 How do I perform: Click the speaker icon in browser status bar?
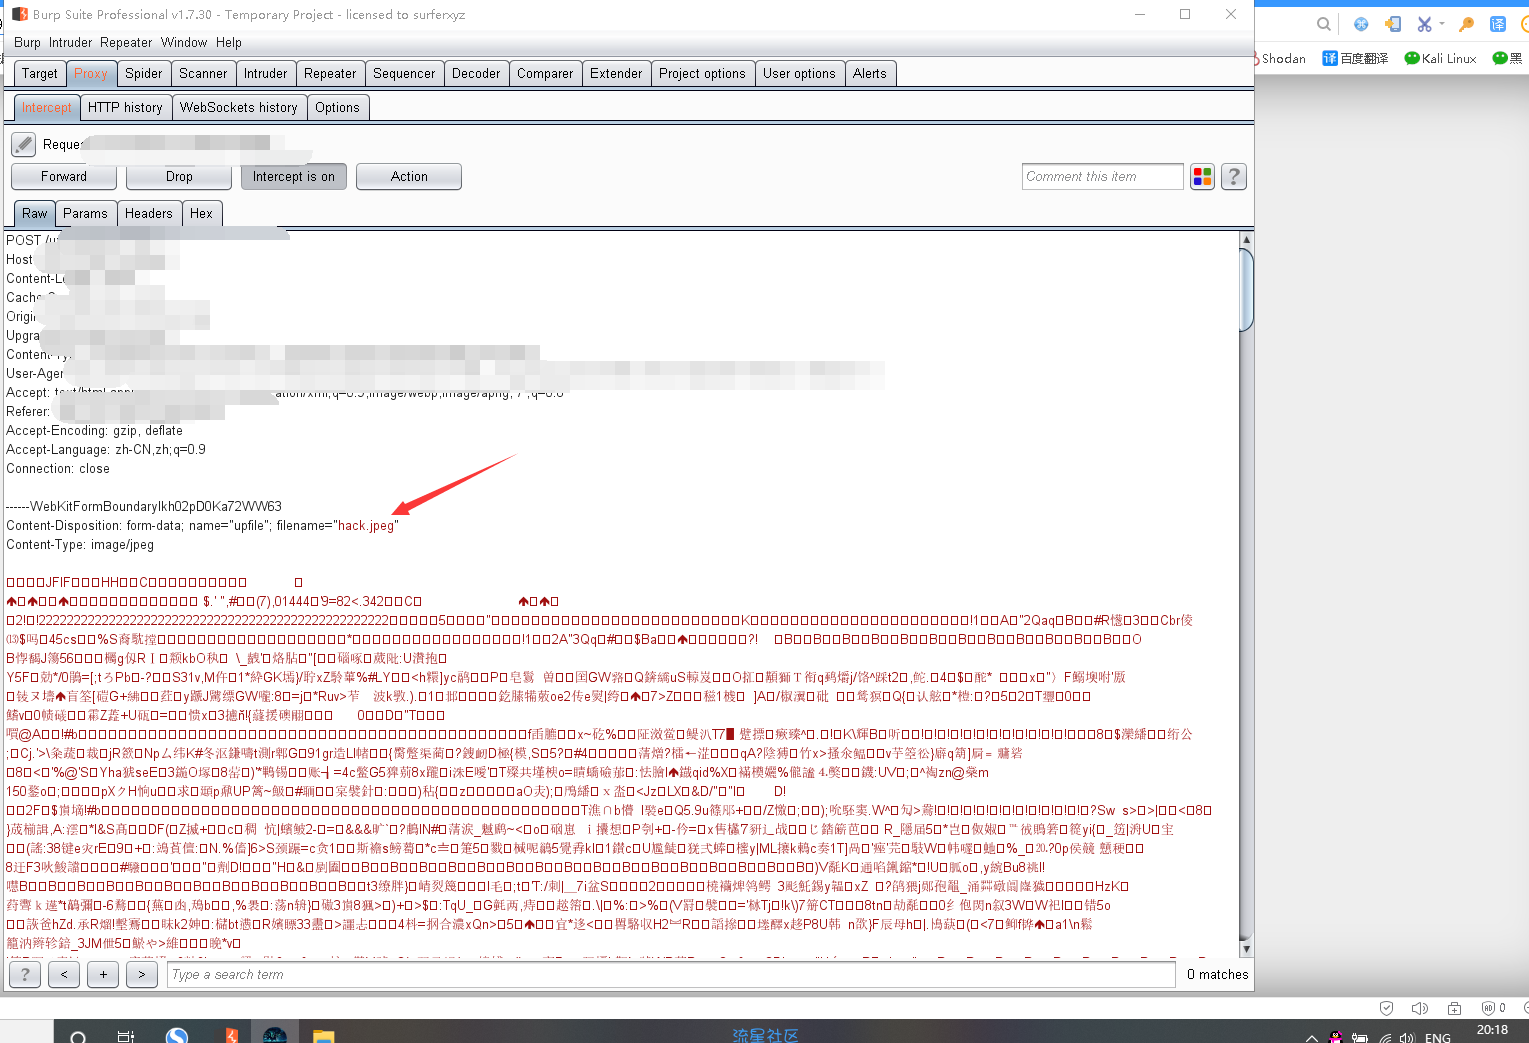(x=1420, y=1008)
